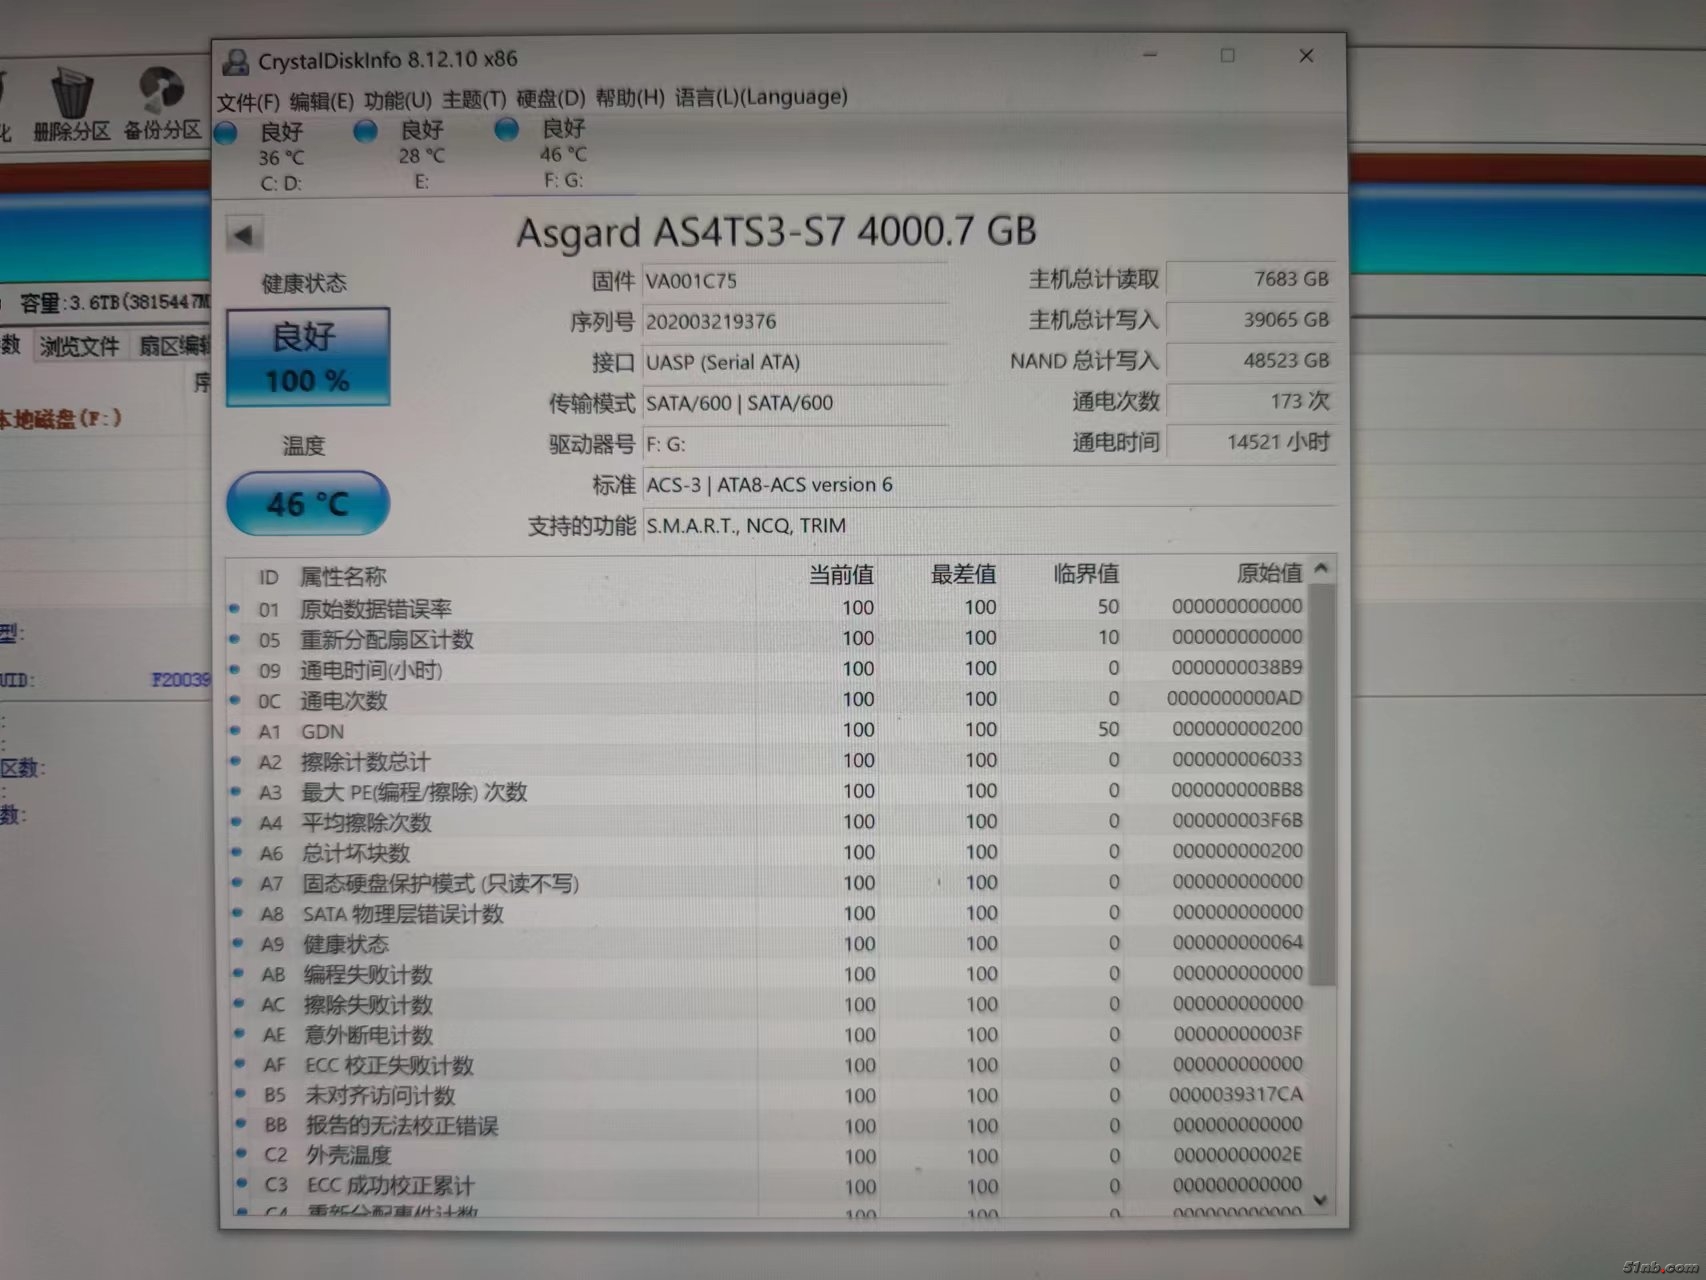The image size is (1706, 1280).
Task: Click the transfer mode SATA/600 field
Action: 795,403
